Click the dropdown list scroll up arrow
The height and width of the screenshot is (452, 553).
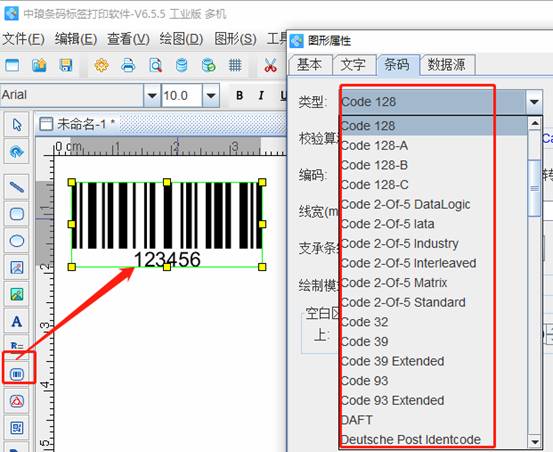coord(535,123)
